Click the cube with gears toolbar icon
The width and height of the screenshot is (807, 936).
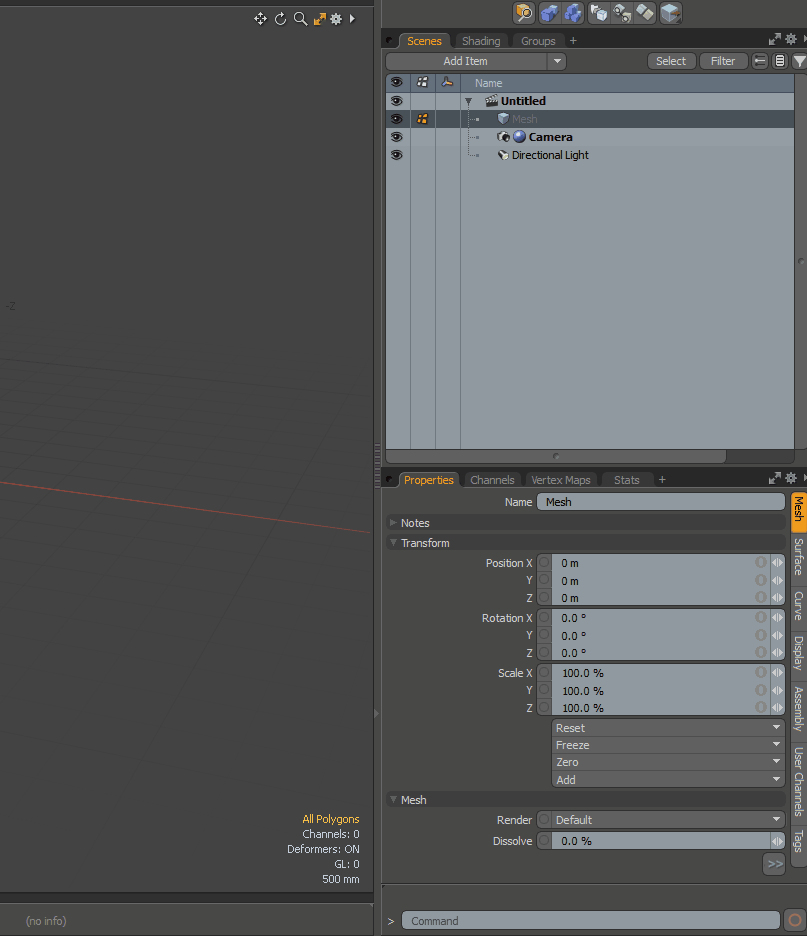(x=622, y=13)
